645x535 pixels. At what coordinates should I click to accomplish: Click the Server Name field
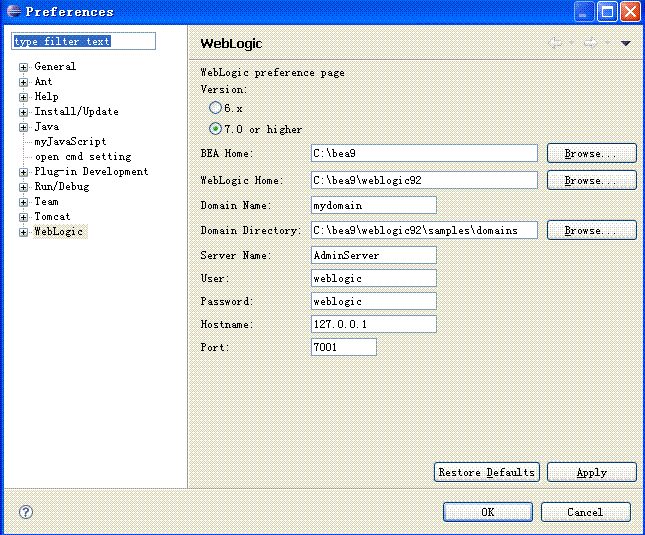coord(374,255)
